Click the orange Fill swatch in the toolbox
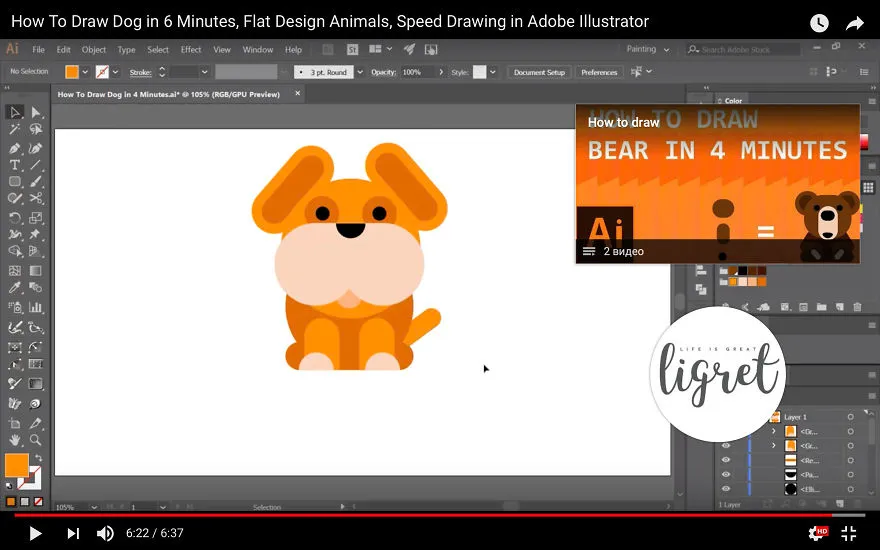Image resolution: width=880 pixels, height=550 pixels. [x=16, y=465]
